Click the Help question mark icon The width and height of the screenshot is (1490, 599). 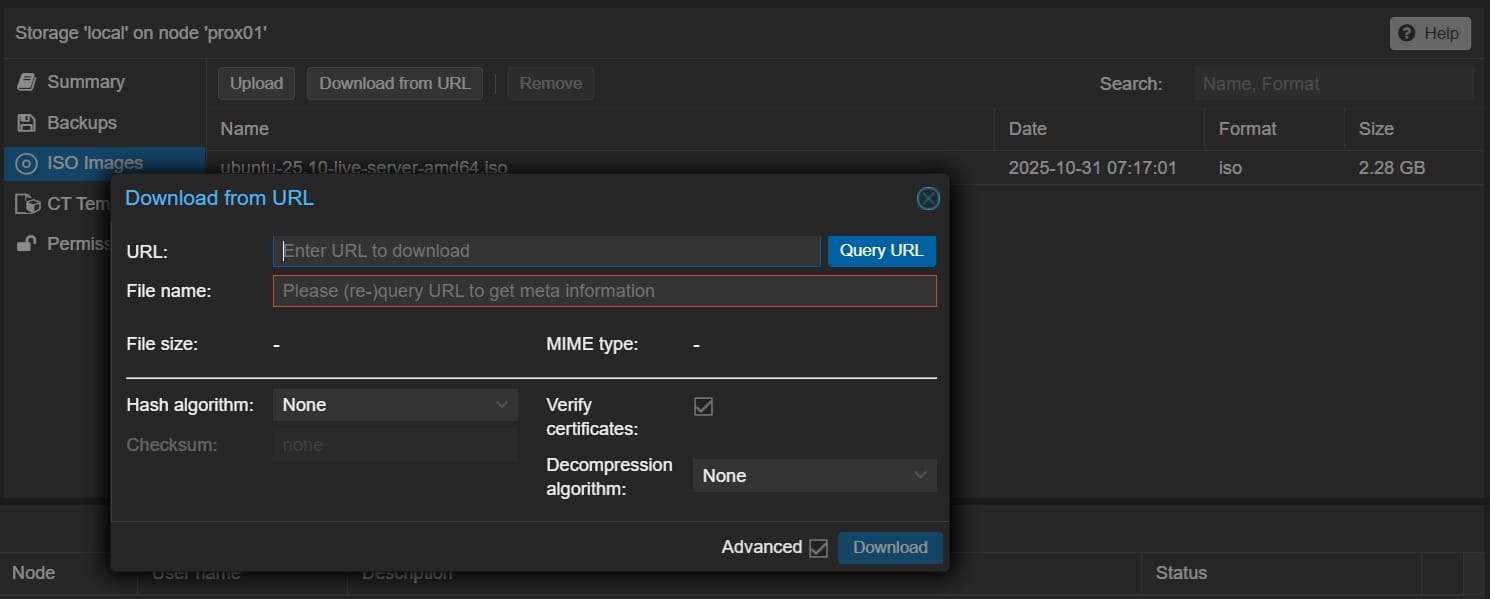tap(1408, 33)
